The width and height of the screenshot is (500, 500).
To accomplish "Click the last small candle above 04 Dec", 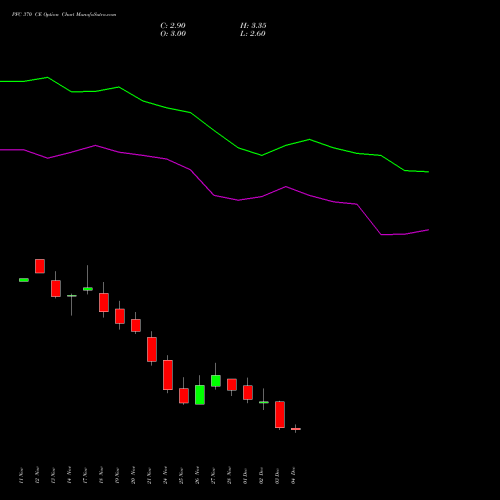I will click(296, 429).
